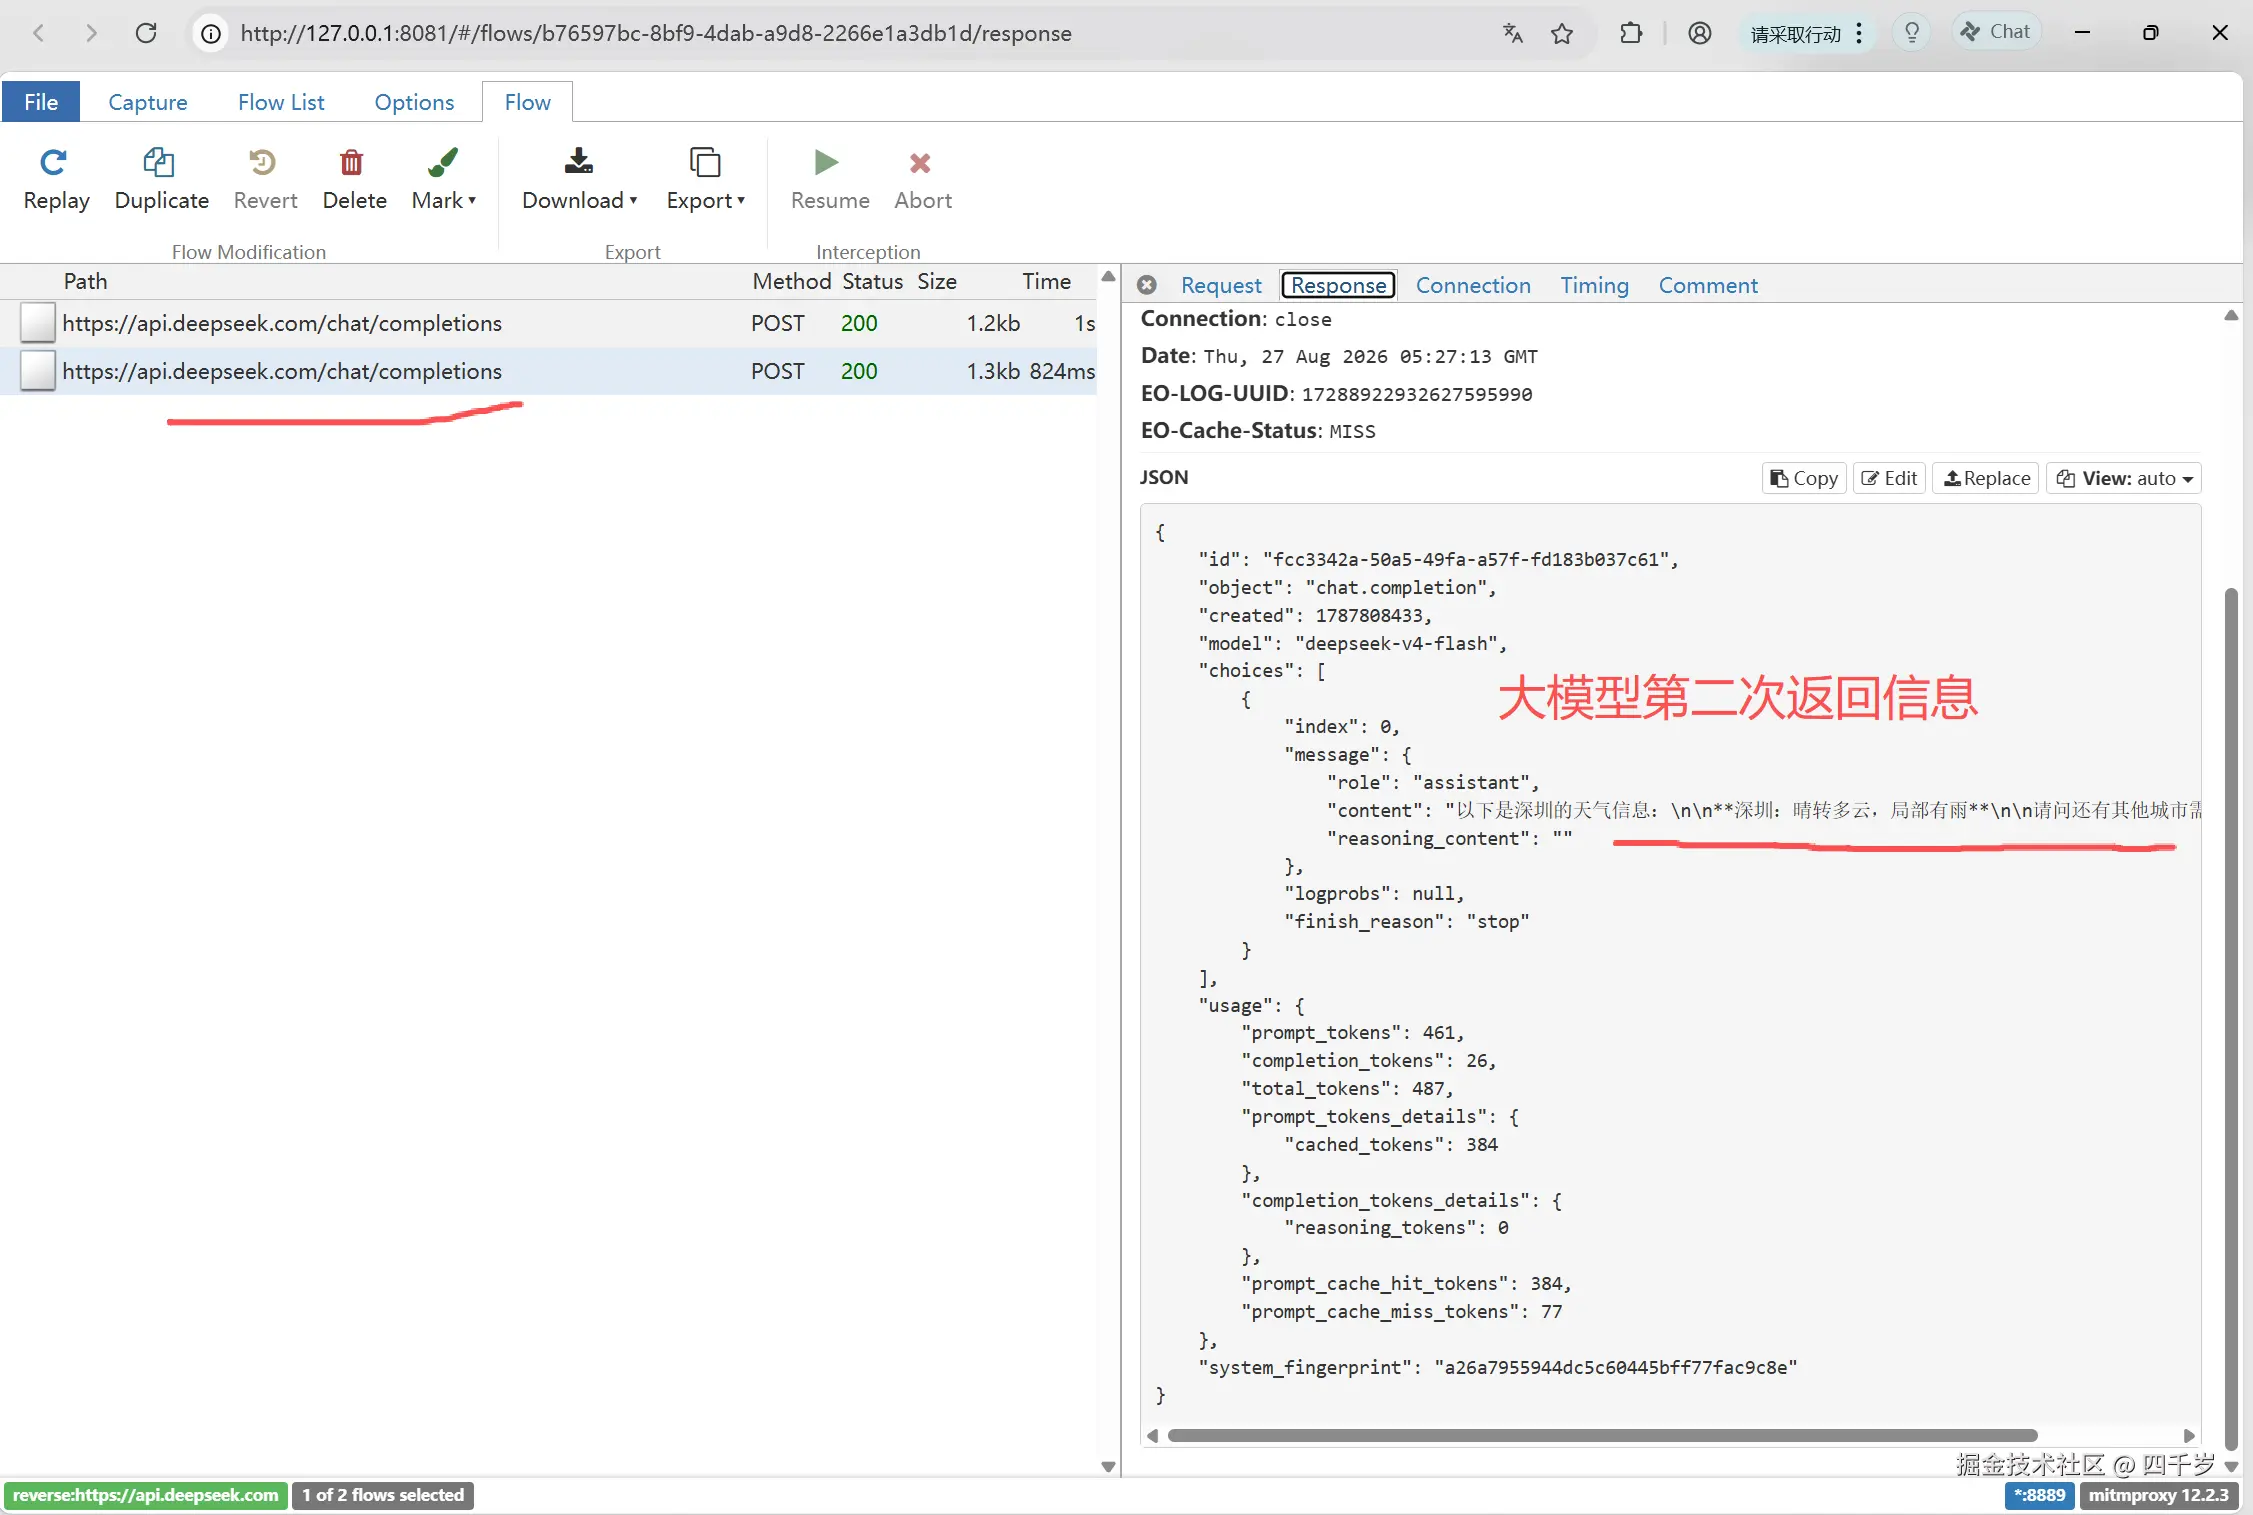Open the 请采取行动 menu dots
Screen dimensions: 2253x1515
click(1859, 33)
